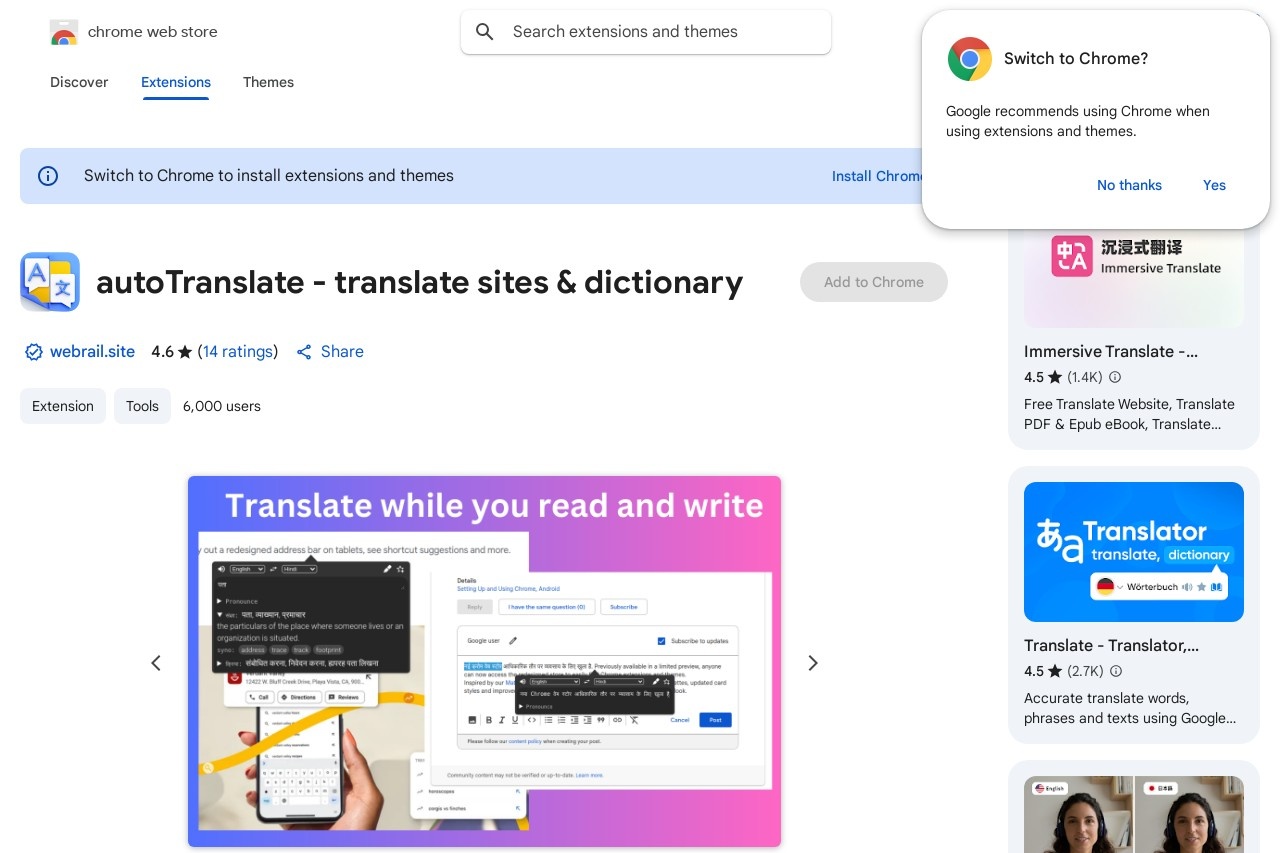The width and height of the screenshot is (1280, 853).
Task: Click the Accurate translate words description text
Action: 1130,708
